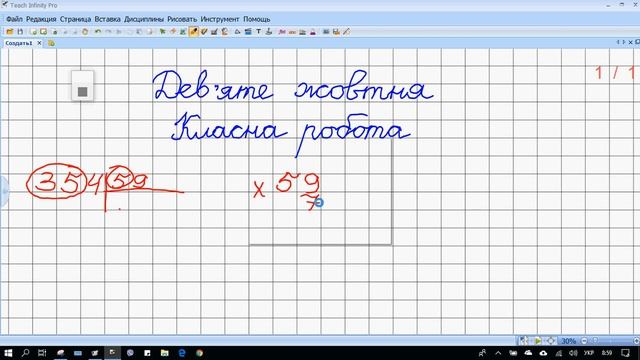640x360 pixels.
Task: Click the taskbar search magnifier
Action: coord(25,353)
